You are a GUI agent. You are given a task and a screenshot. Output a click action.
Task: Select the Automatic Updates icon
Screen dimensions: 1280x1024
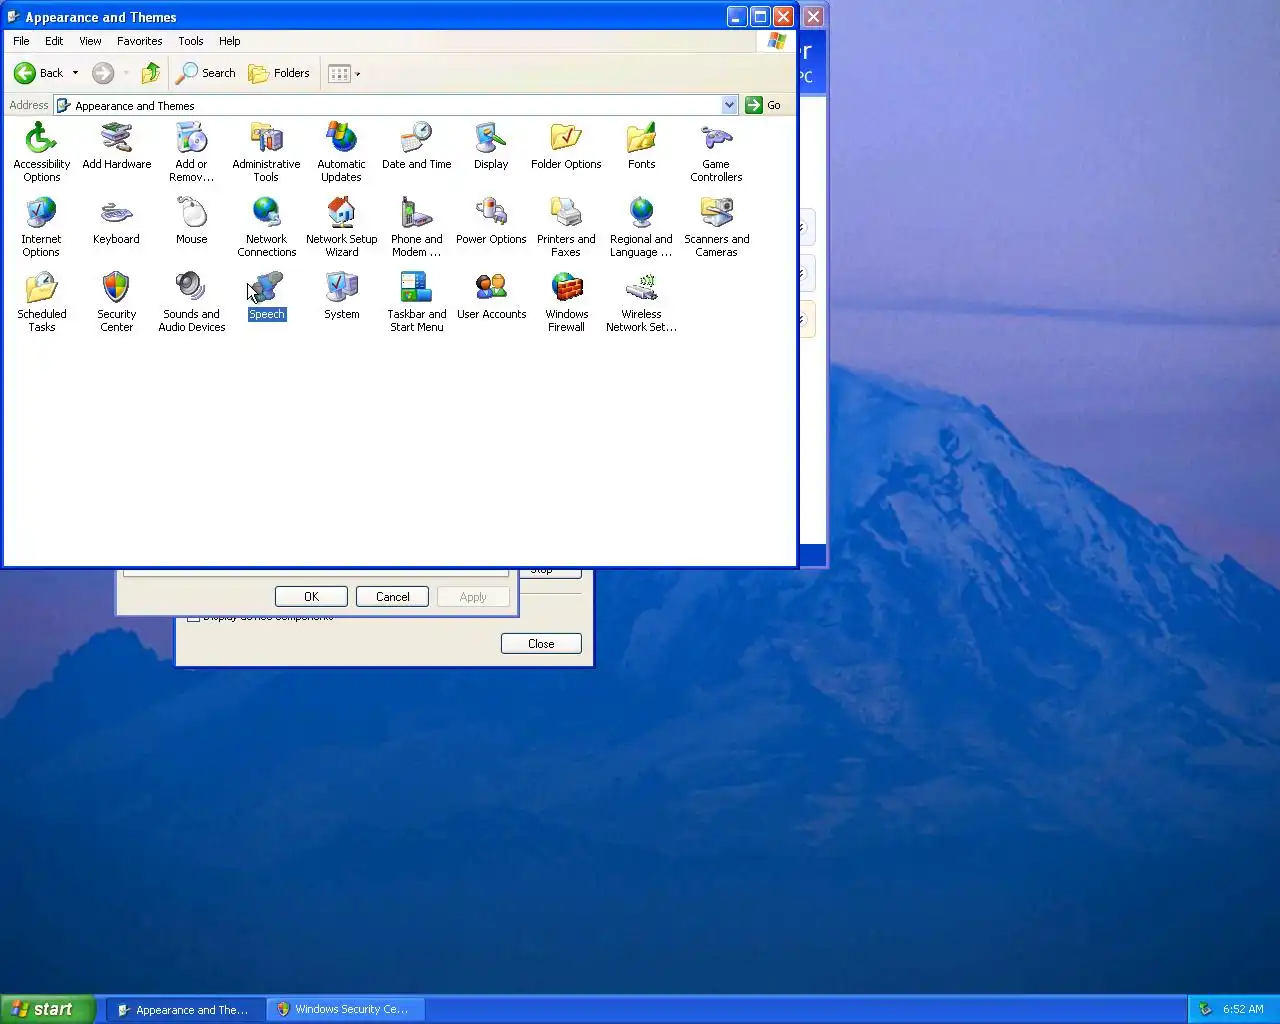pos(341,151)
